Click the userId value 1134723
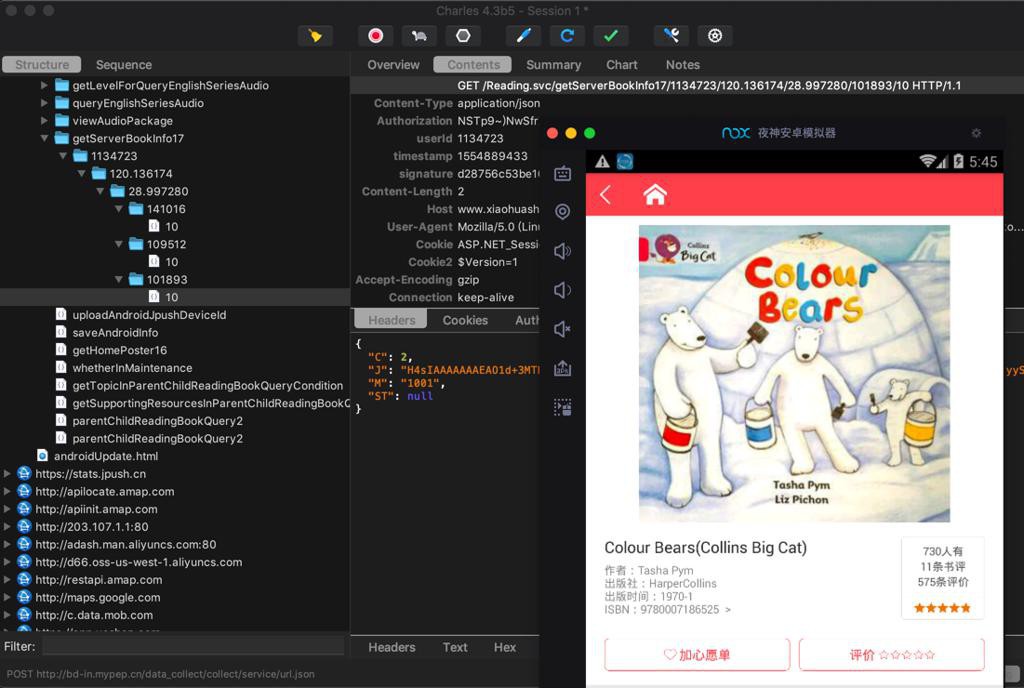 pyautogui.click(x=480, y=138)
